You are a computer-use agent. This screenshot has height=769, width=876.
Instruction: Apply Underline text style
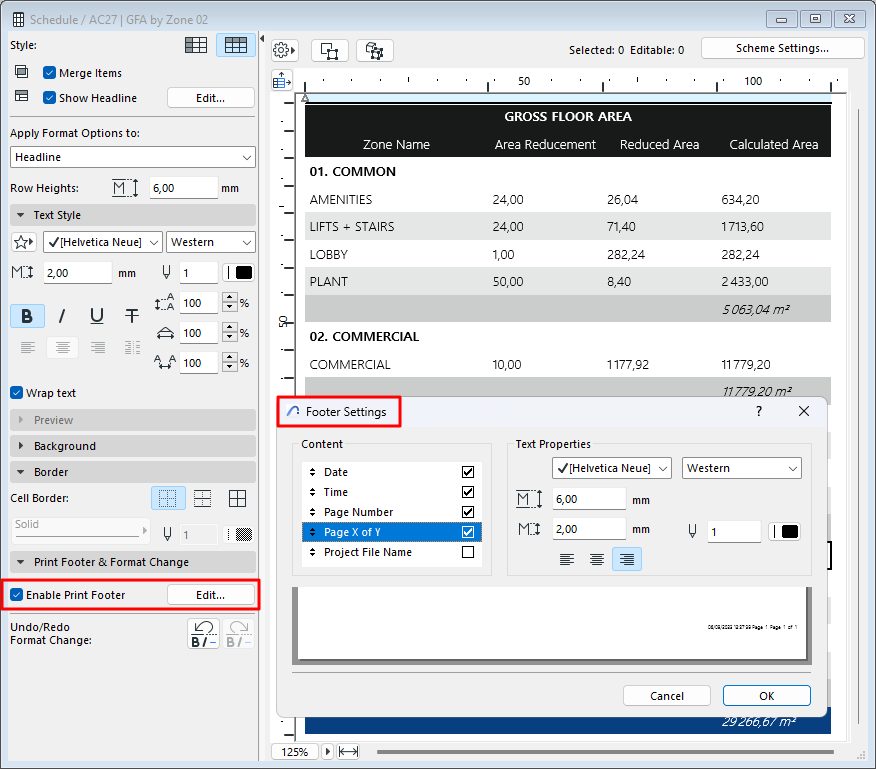click(97, 316)
